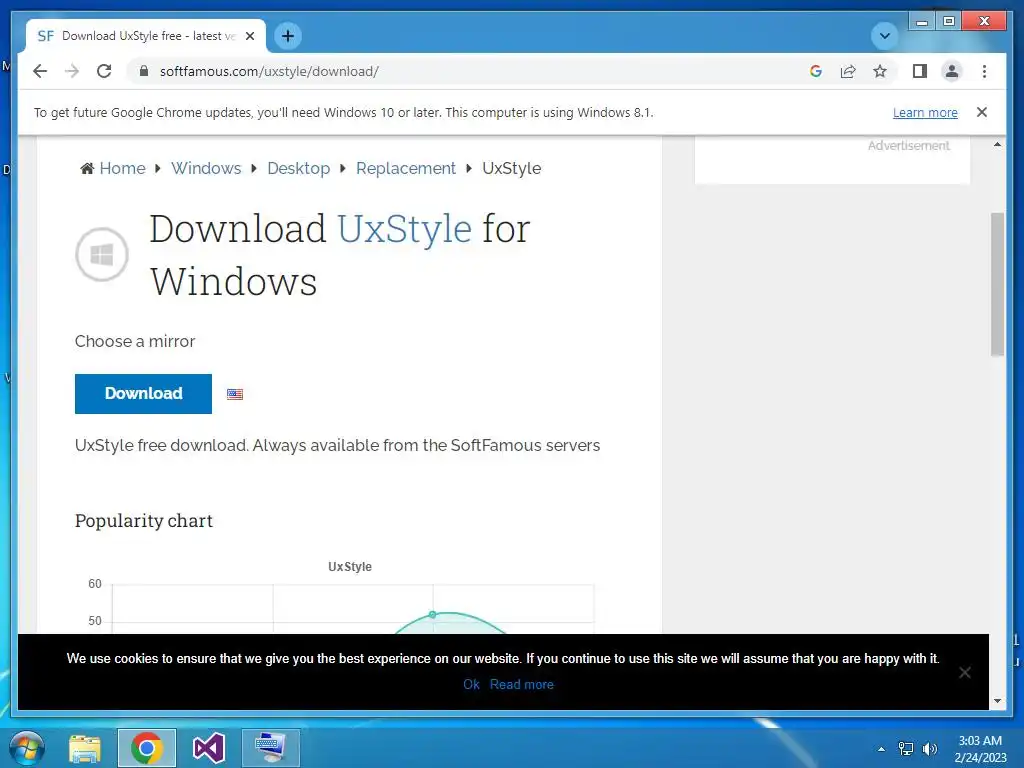Open Learn more about Chrome updates
The height and width of the screenshot is (768, 1024).
click(x=925, y=112)
